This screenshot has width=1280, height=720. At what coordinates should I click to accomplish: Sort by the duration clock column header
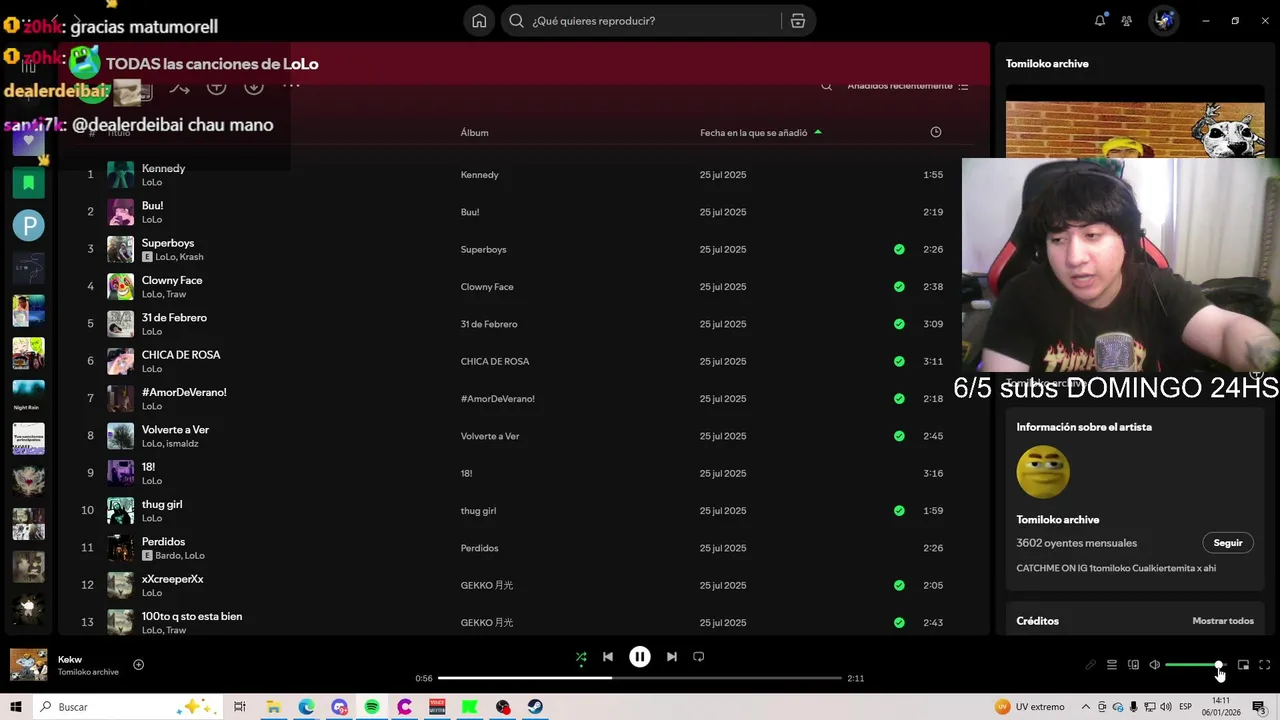(936, 132)
